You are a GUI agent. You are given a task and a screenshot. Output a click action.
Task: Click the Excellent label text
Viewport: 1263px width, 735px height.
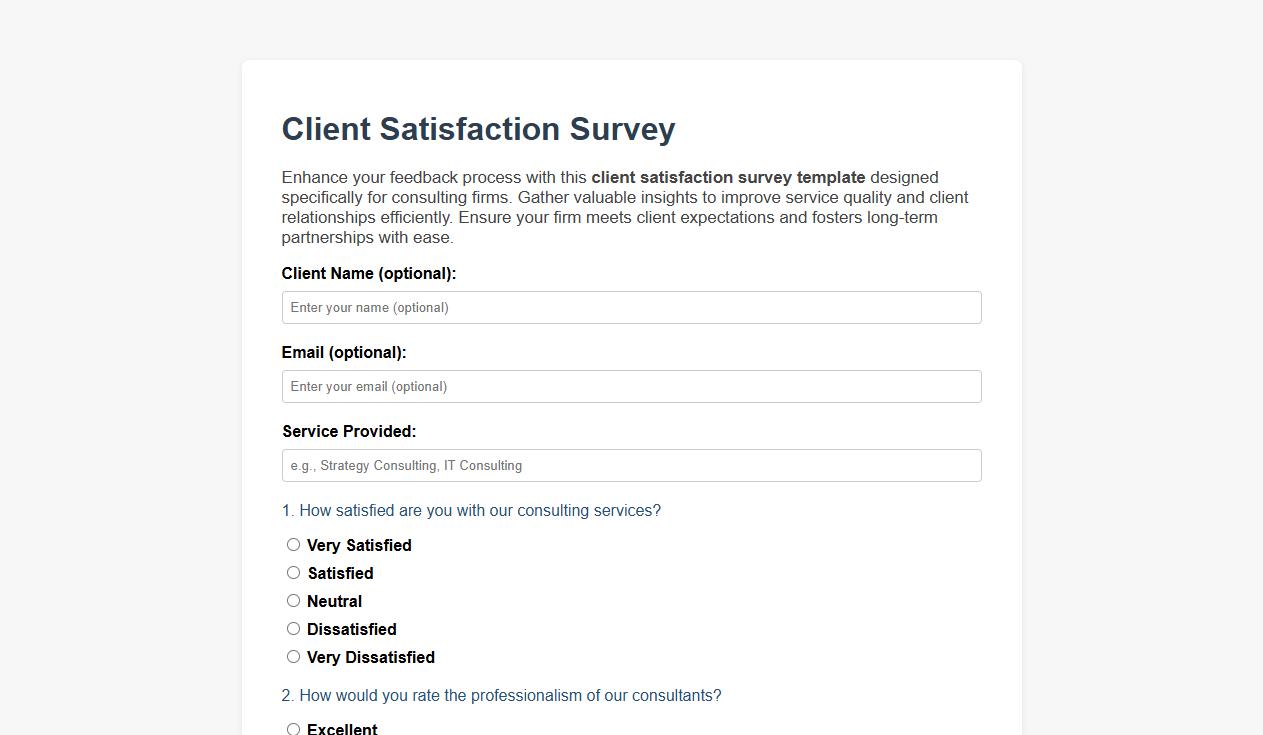click(342, 729)
